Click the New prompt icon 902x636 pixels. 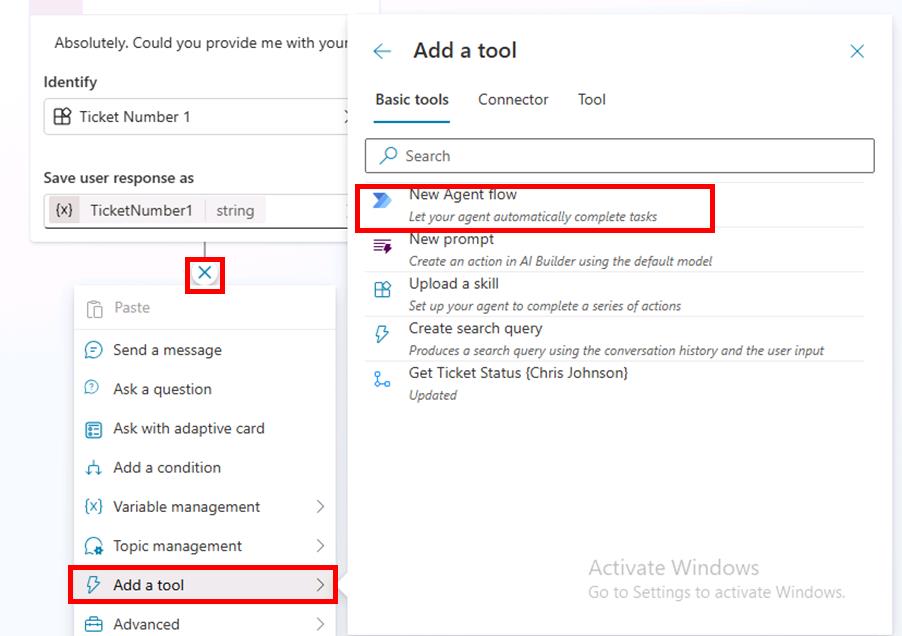[382, 246]
